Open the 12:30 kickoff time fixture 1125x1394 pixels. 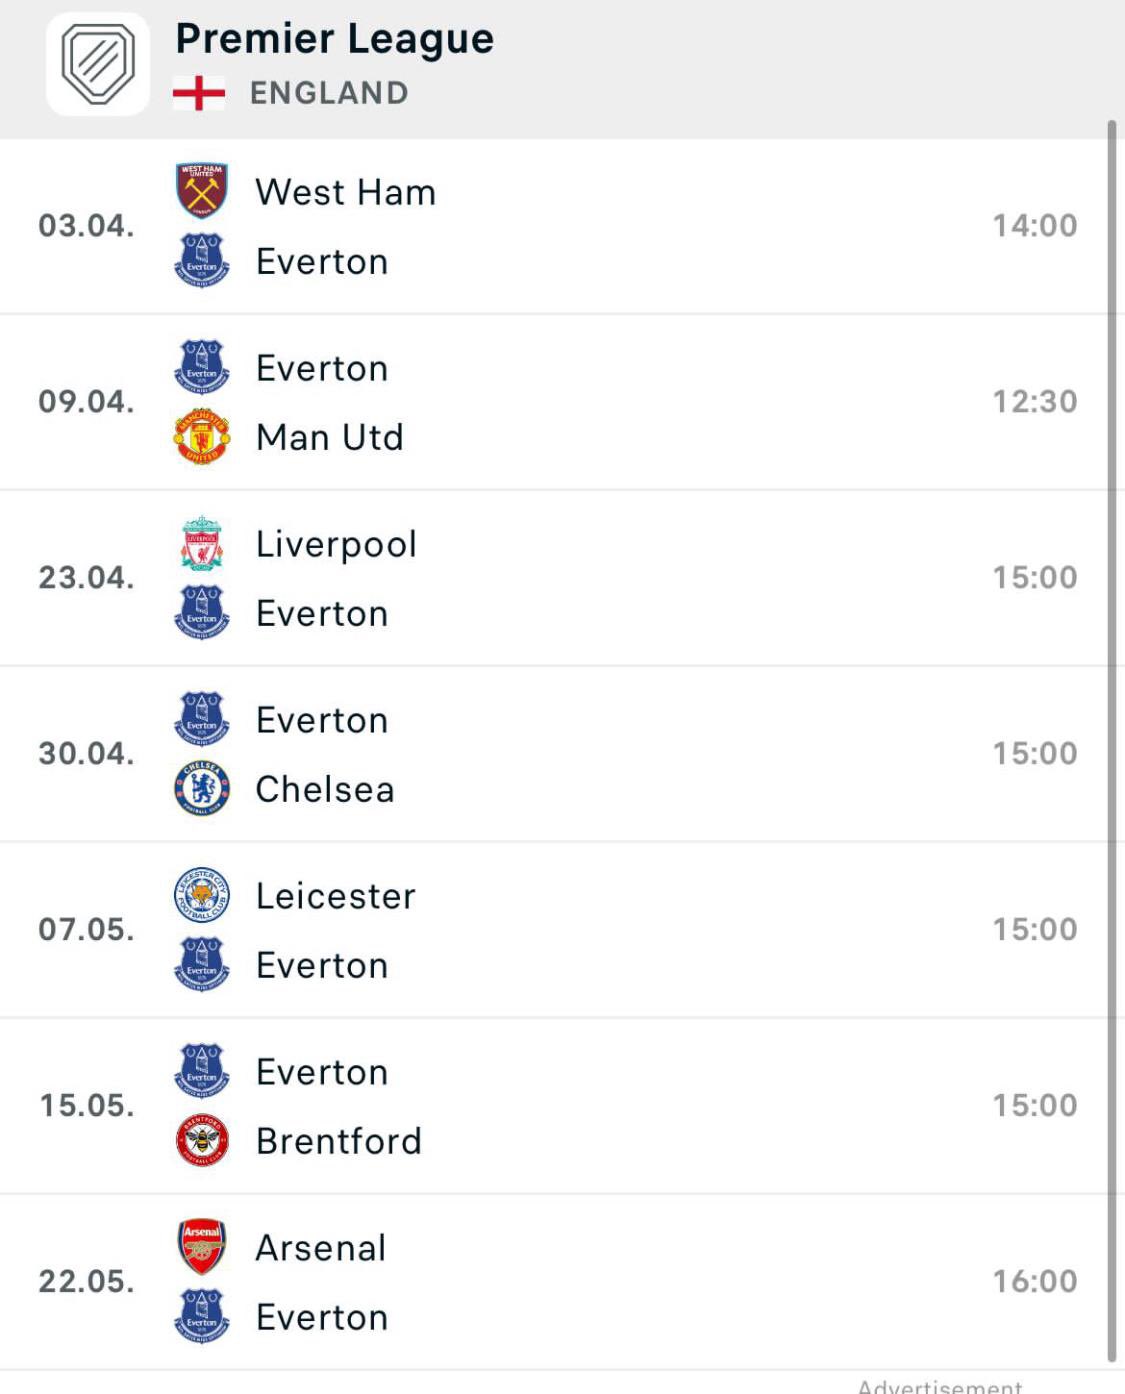(x=1035, y=402)
